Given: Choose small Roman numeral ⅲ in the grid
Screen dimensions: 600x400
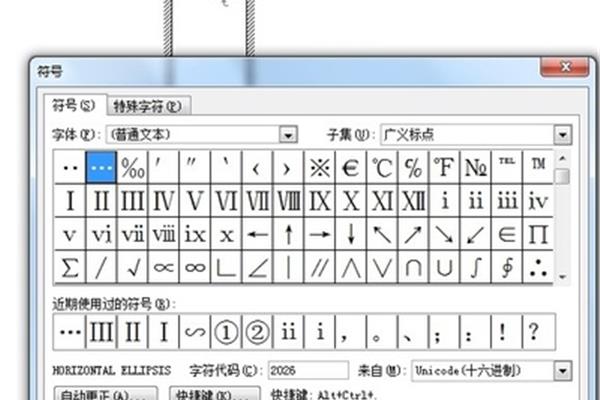Looking at the screenshot, I should click(x=507, y=201).
